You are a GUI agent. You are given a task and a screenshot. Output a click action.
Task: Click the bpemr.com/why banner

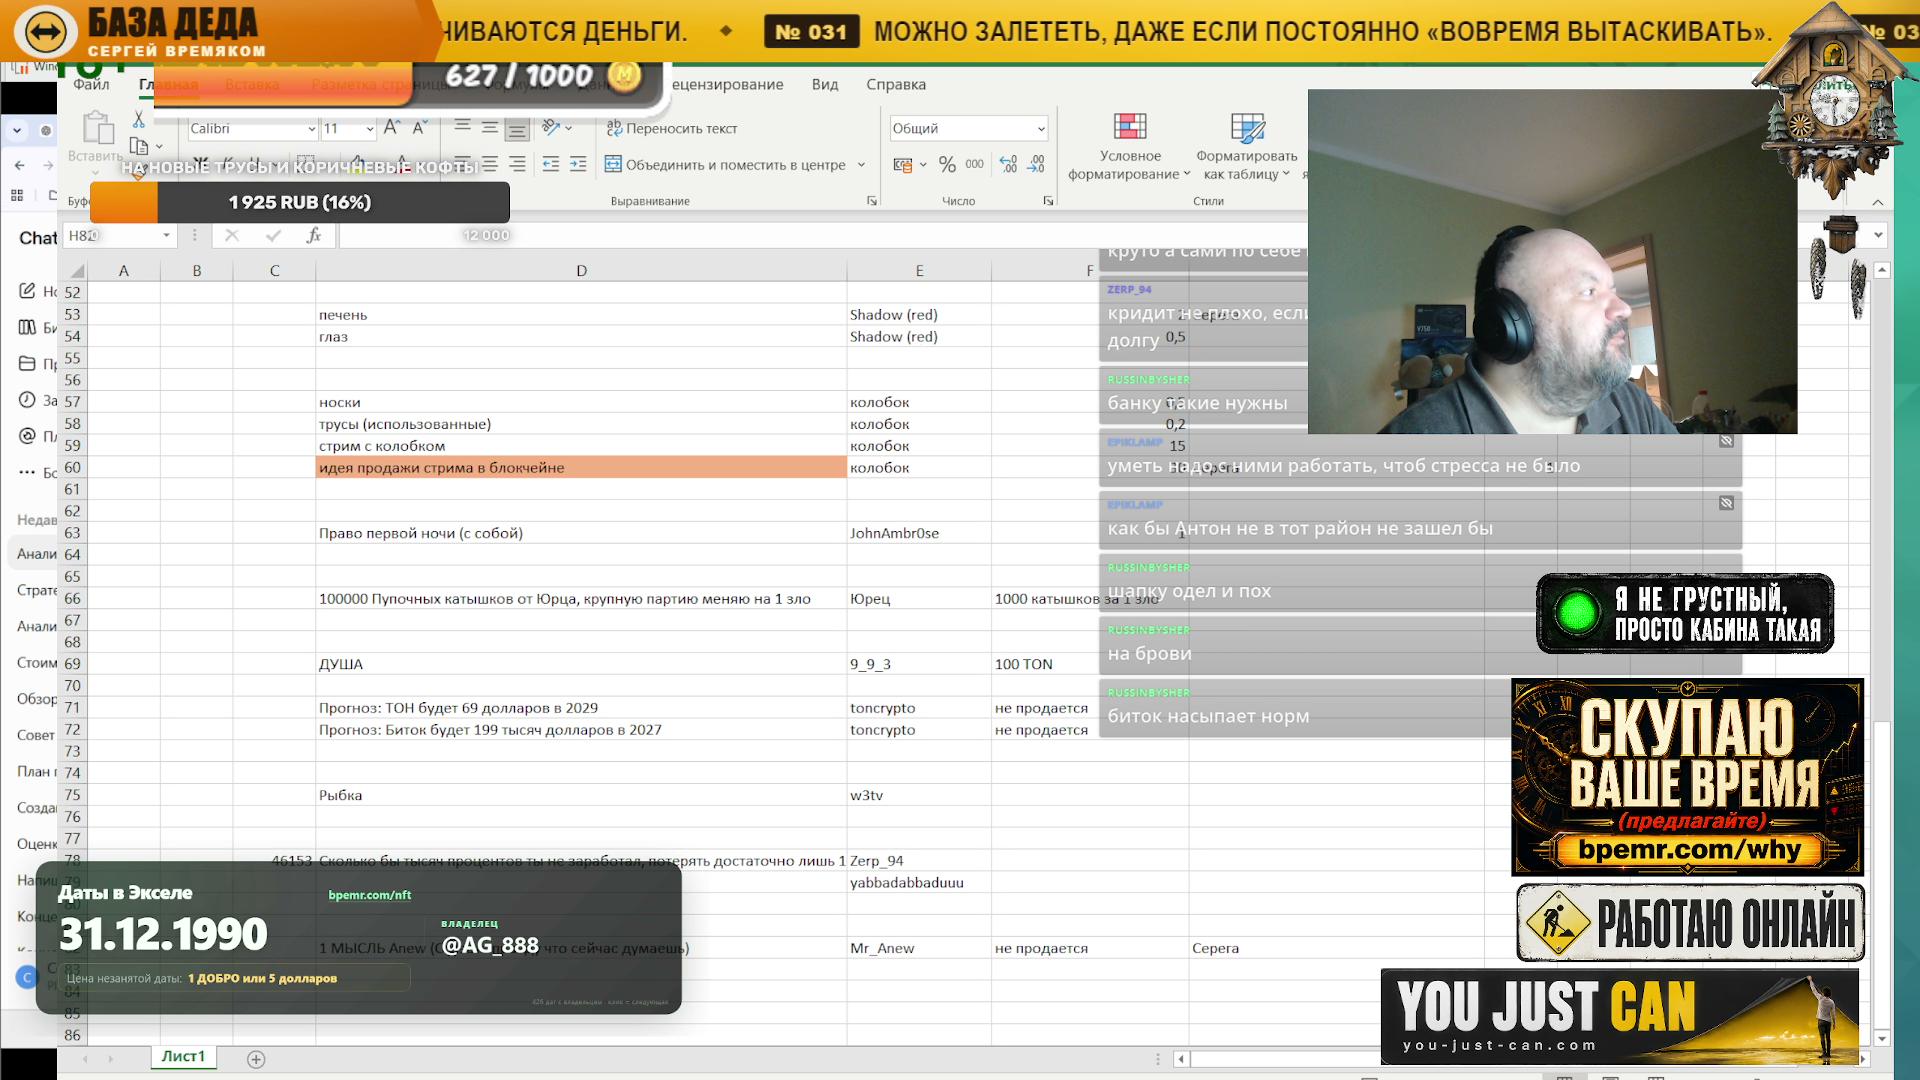tap(1688, 777)
